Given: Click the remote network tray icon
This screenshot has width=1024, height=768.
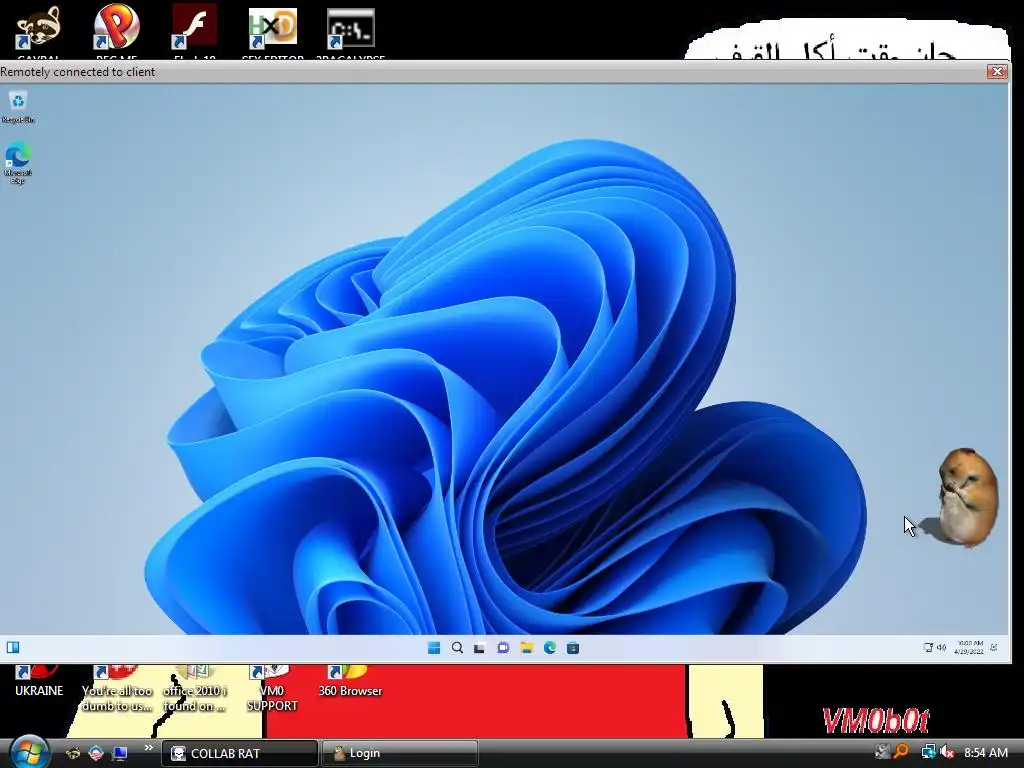Looking at the screenshot, I should tap(928, 648).
